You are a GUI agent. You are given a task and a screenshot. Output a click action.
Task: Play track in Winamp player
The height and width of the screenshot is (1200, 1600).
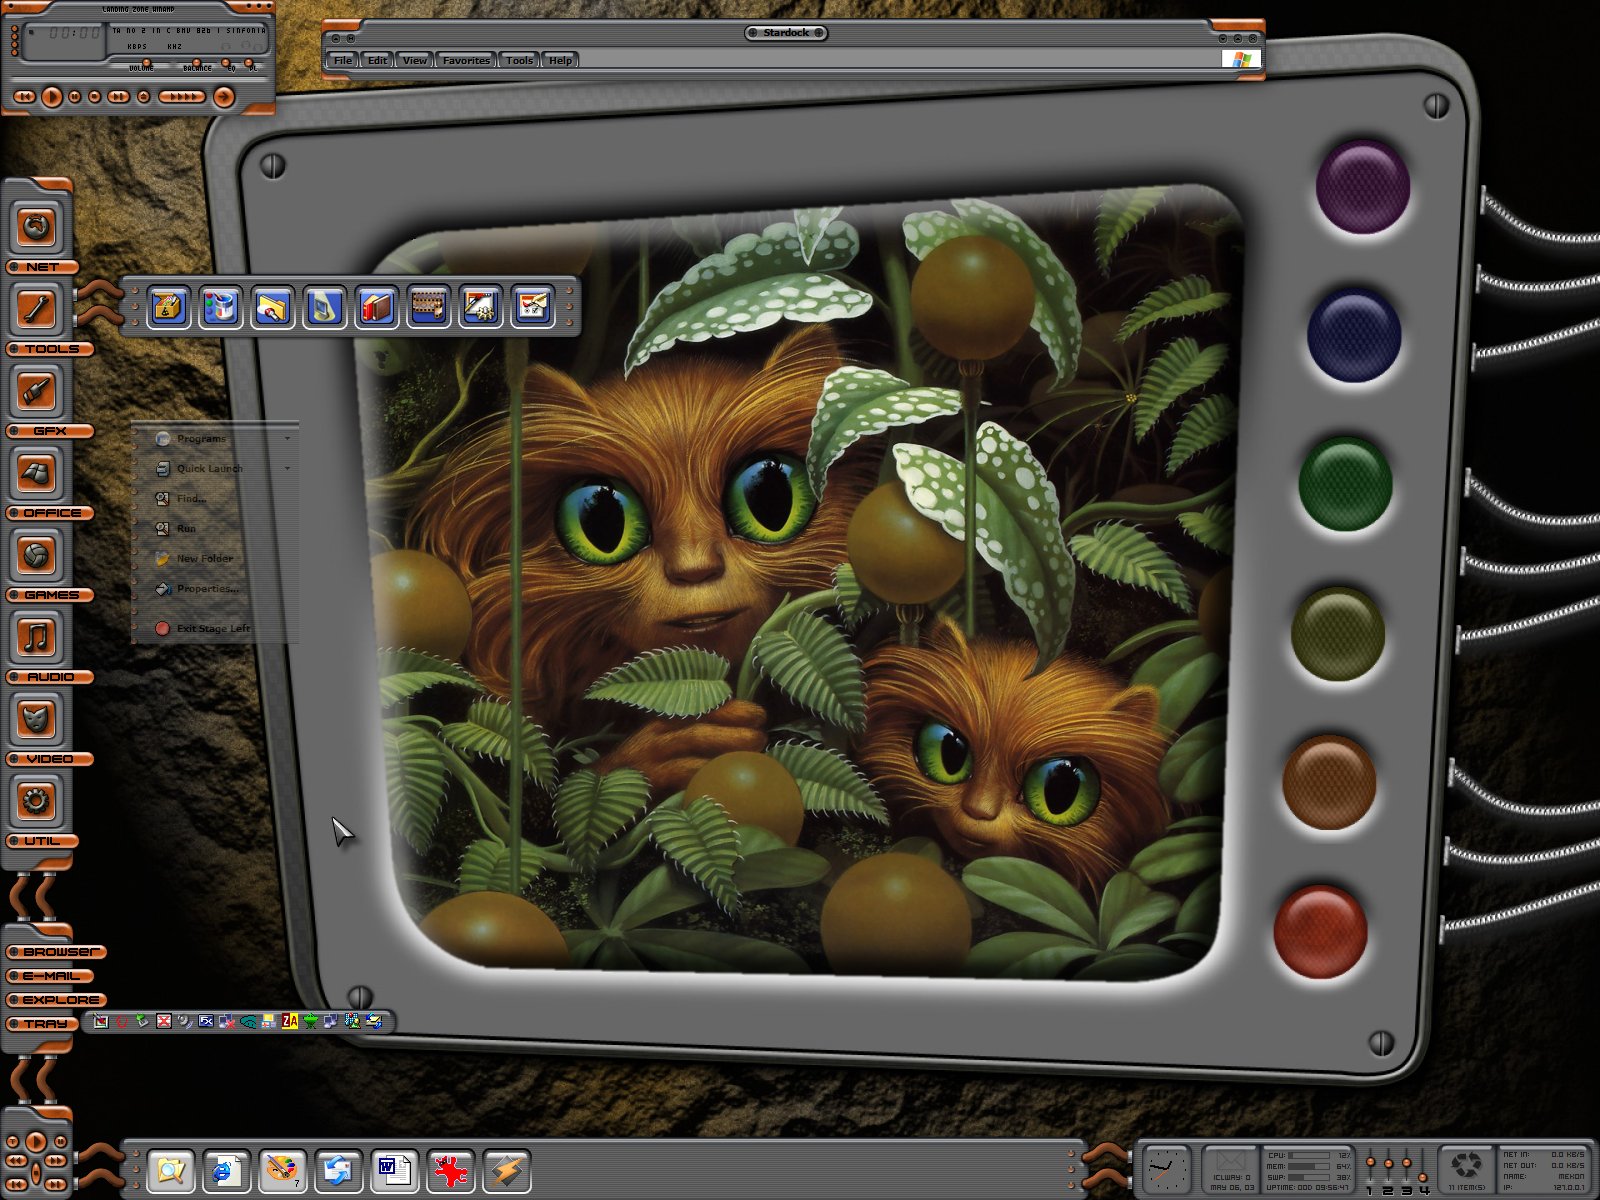pyautogui.click(x=52, y=97)
